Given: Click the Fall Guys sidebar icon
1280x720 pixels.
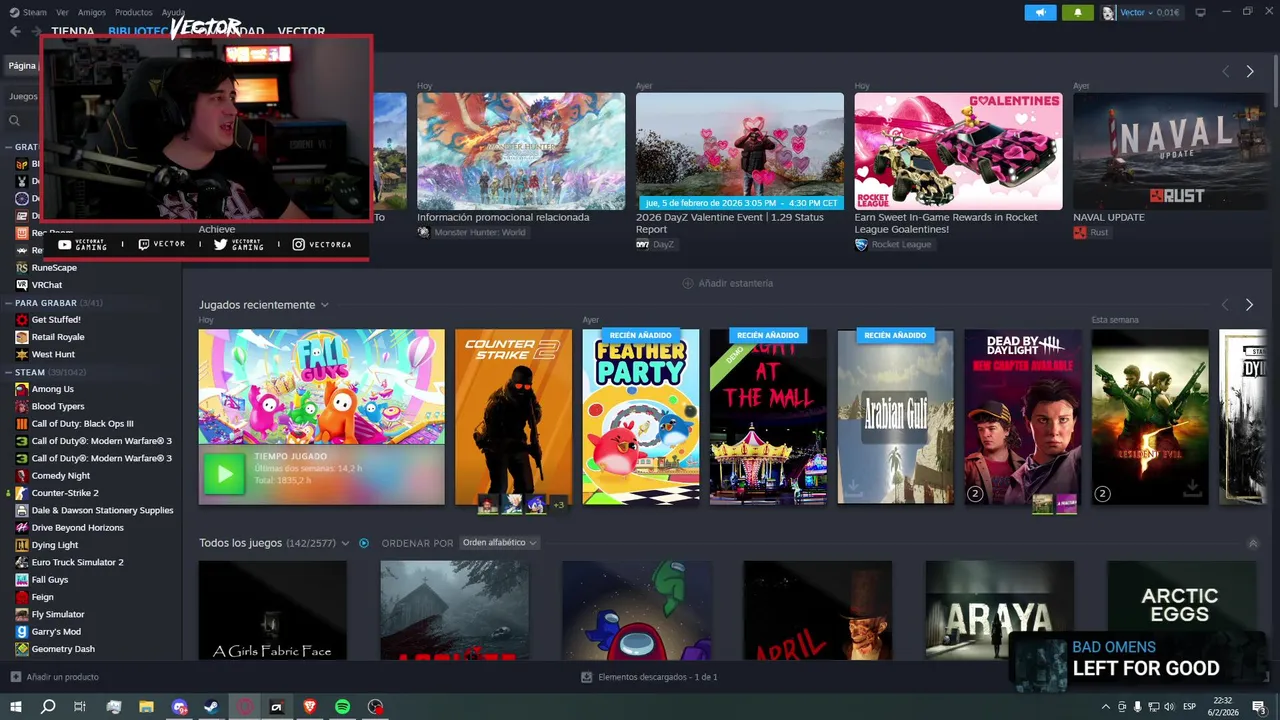Looking at the screenshot, I should point(22,580).
